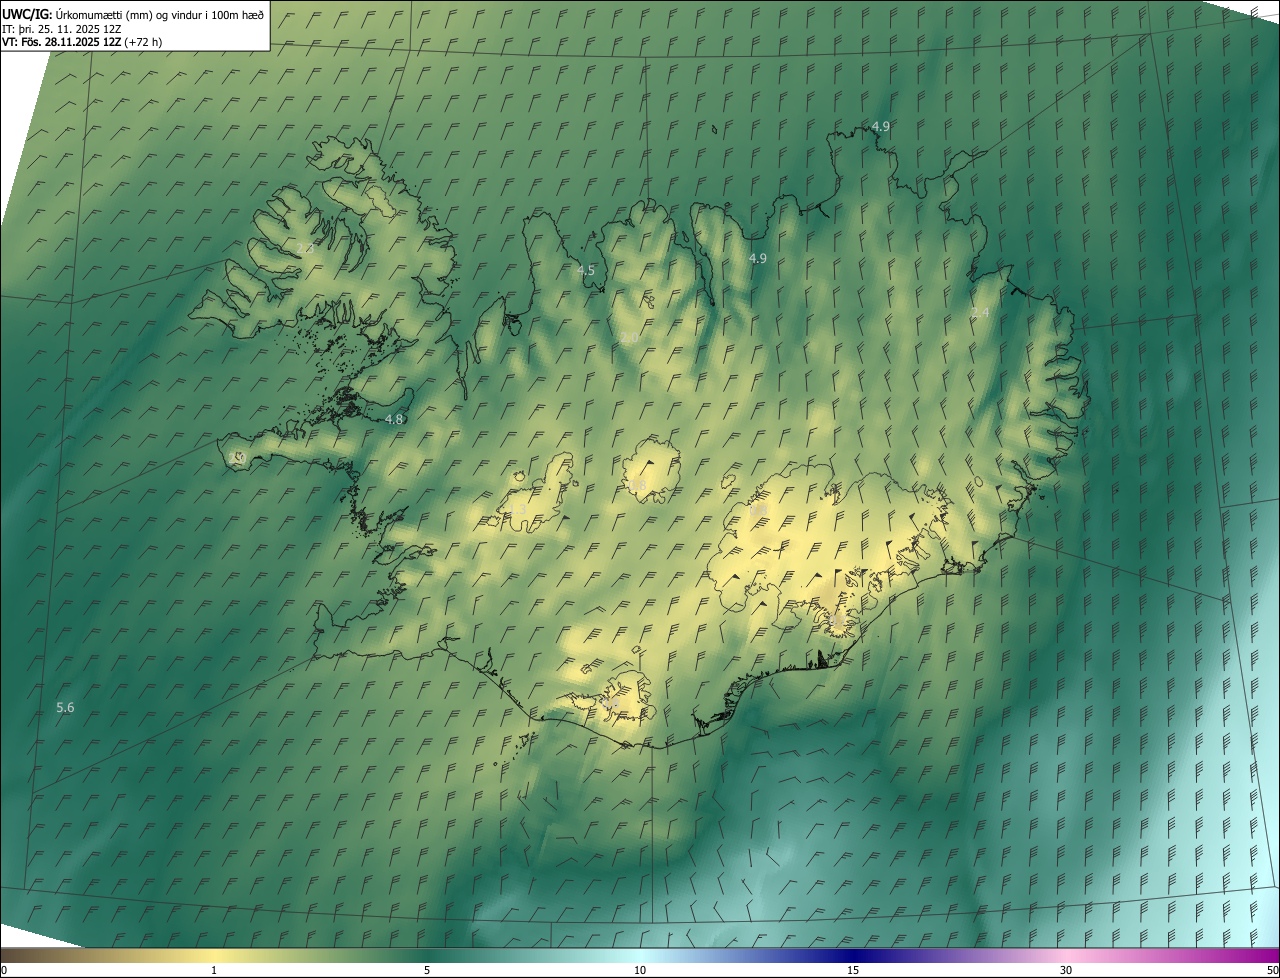
Task: Click the title 'UWC/IG: Úrkomumætti (mm) og vindur í 100m hæð'
Action: (x=133, y=14)
